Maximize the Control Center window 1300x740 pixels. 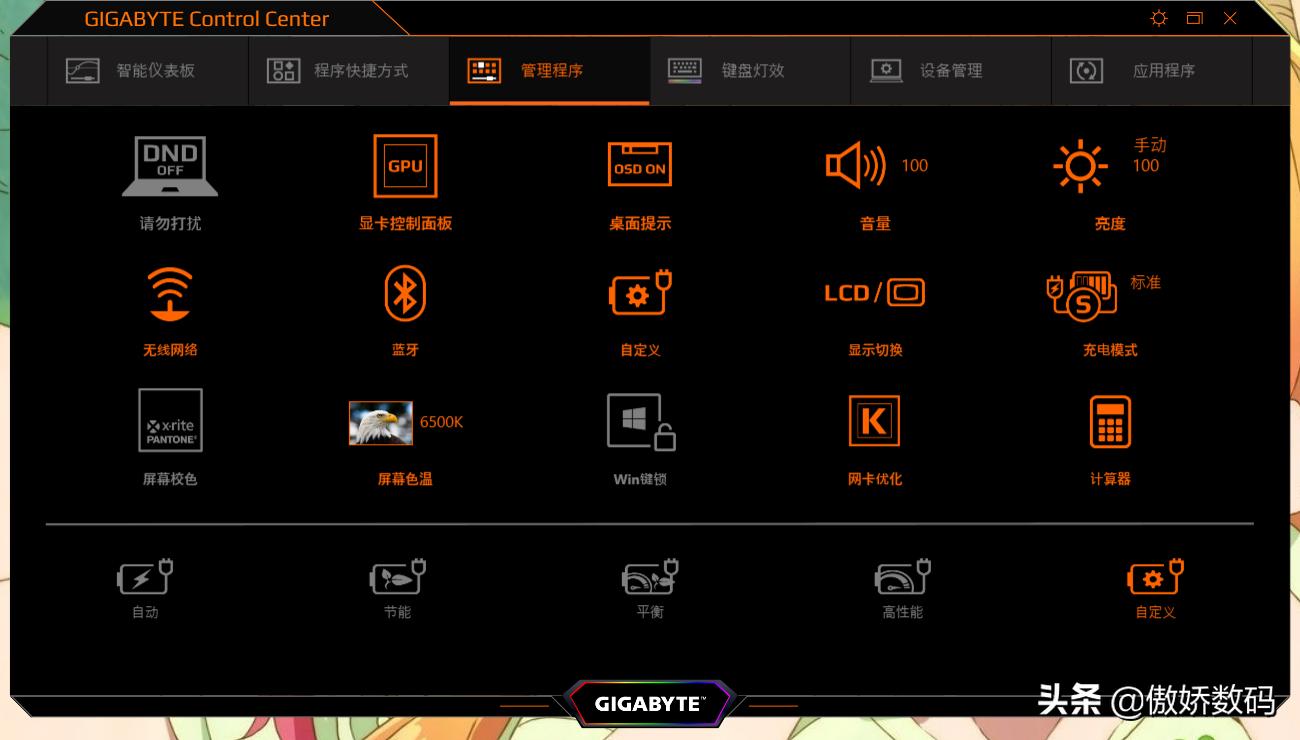pos(1195,18)
